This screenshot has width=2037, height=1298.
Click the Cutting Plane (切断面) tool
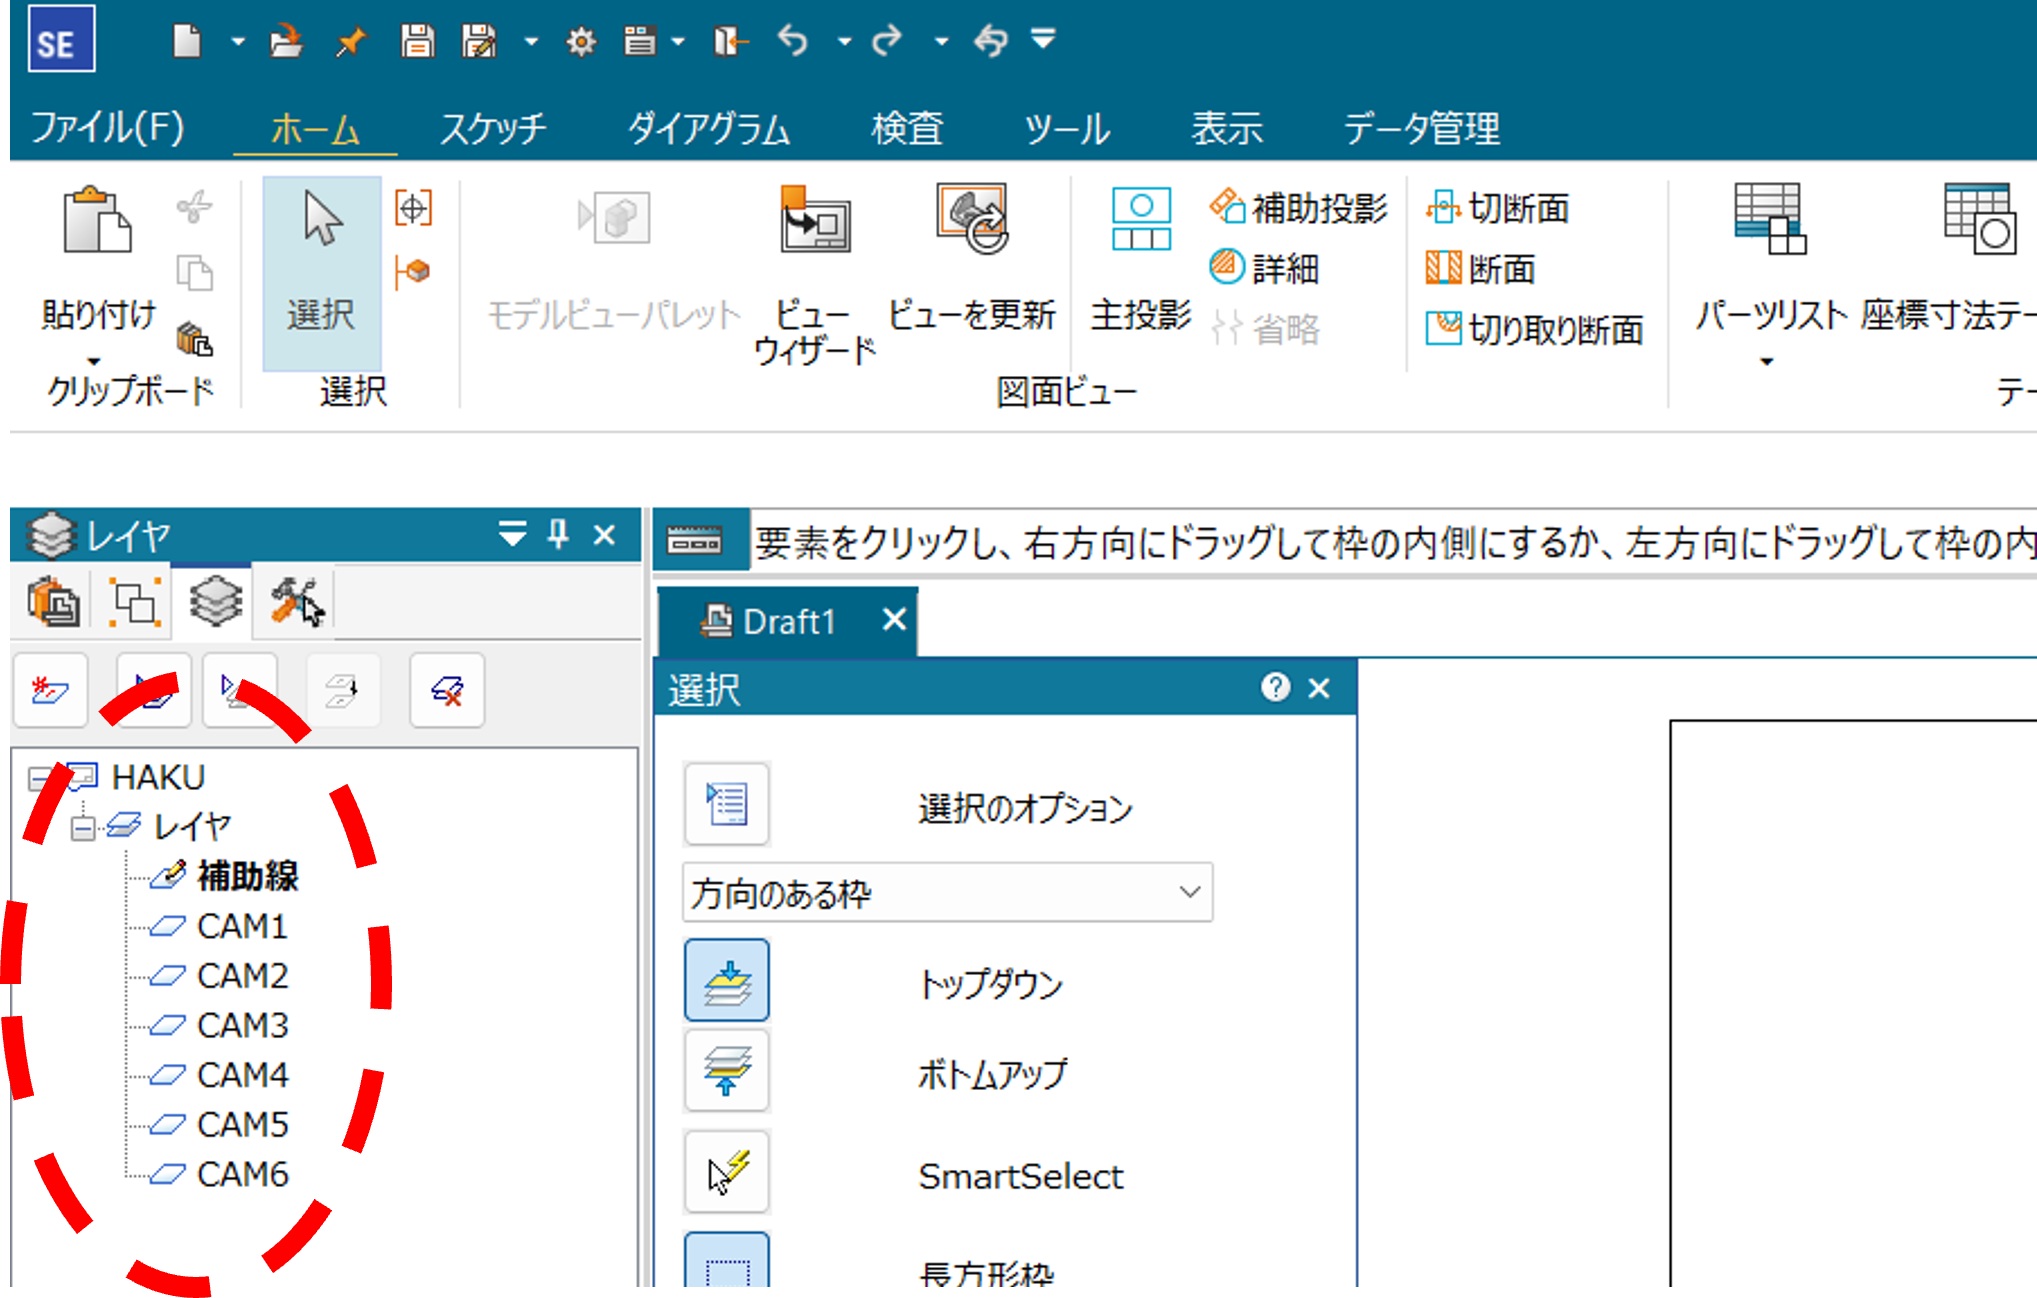[1442, 207]
